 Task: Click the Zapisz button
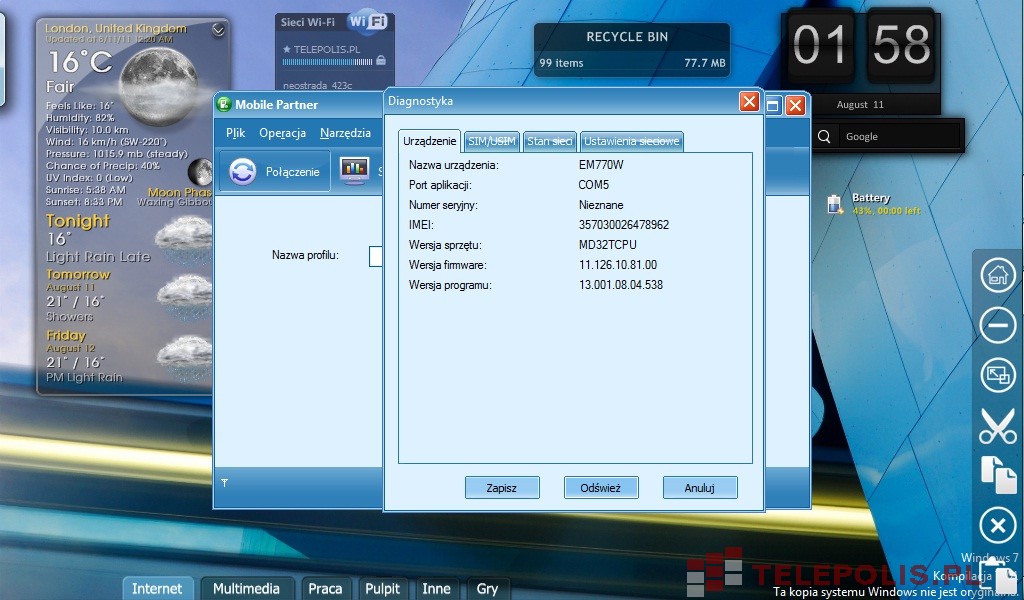(x=502, y=488)
